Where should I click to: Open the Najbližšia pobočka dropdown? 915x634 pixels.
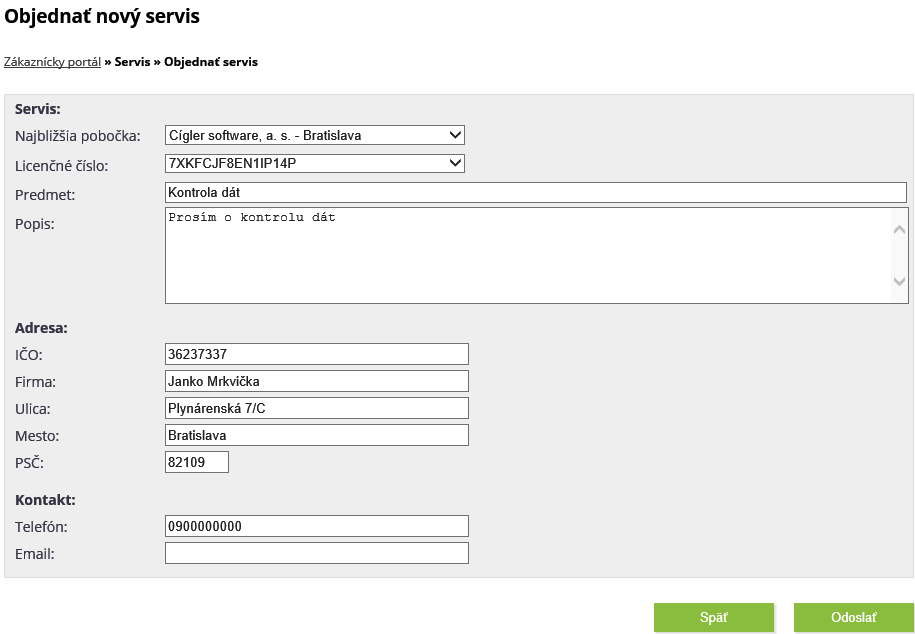(315, 135)
